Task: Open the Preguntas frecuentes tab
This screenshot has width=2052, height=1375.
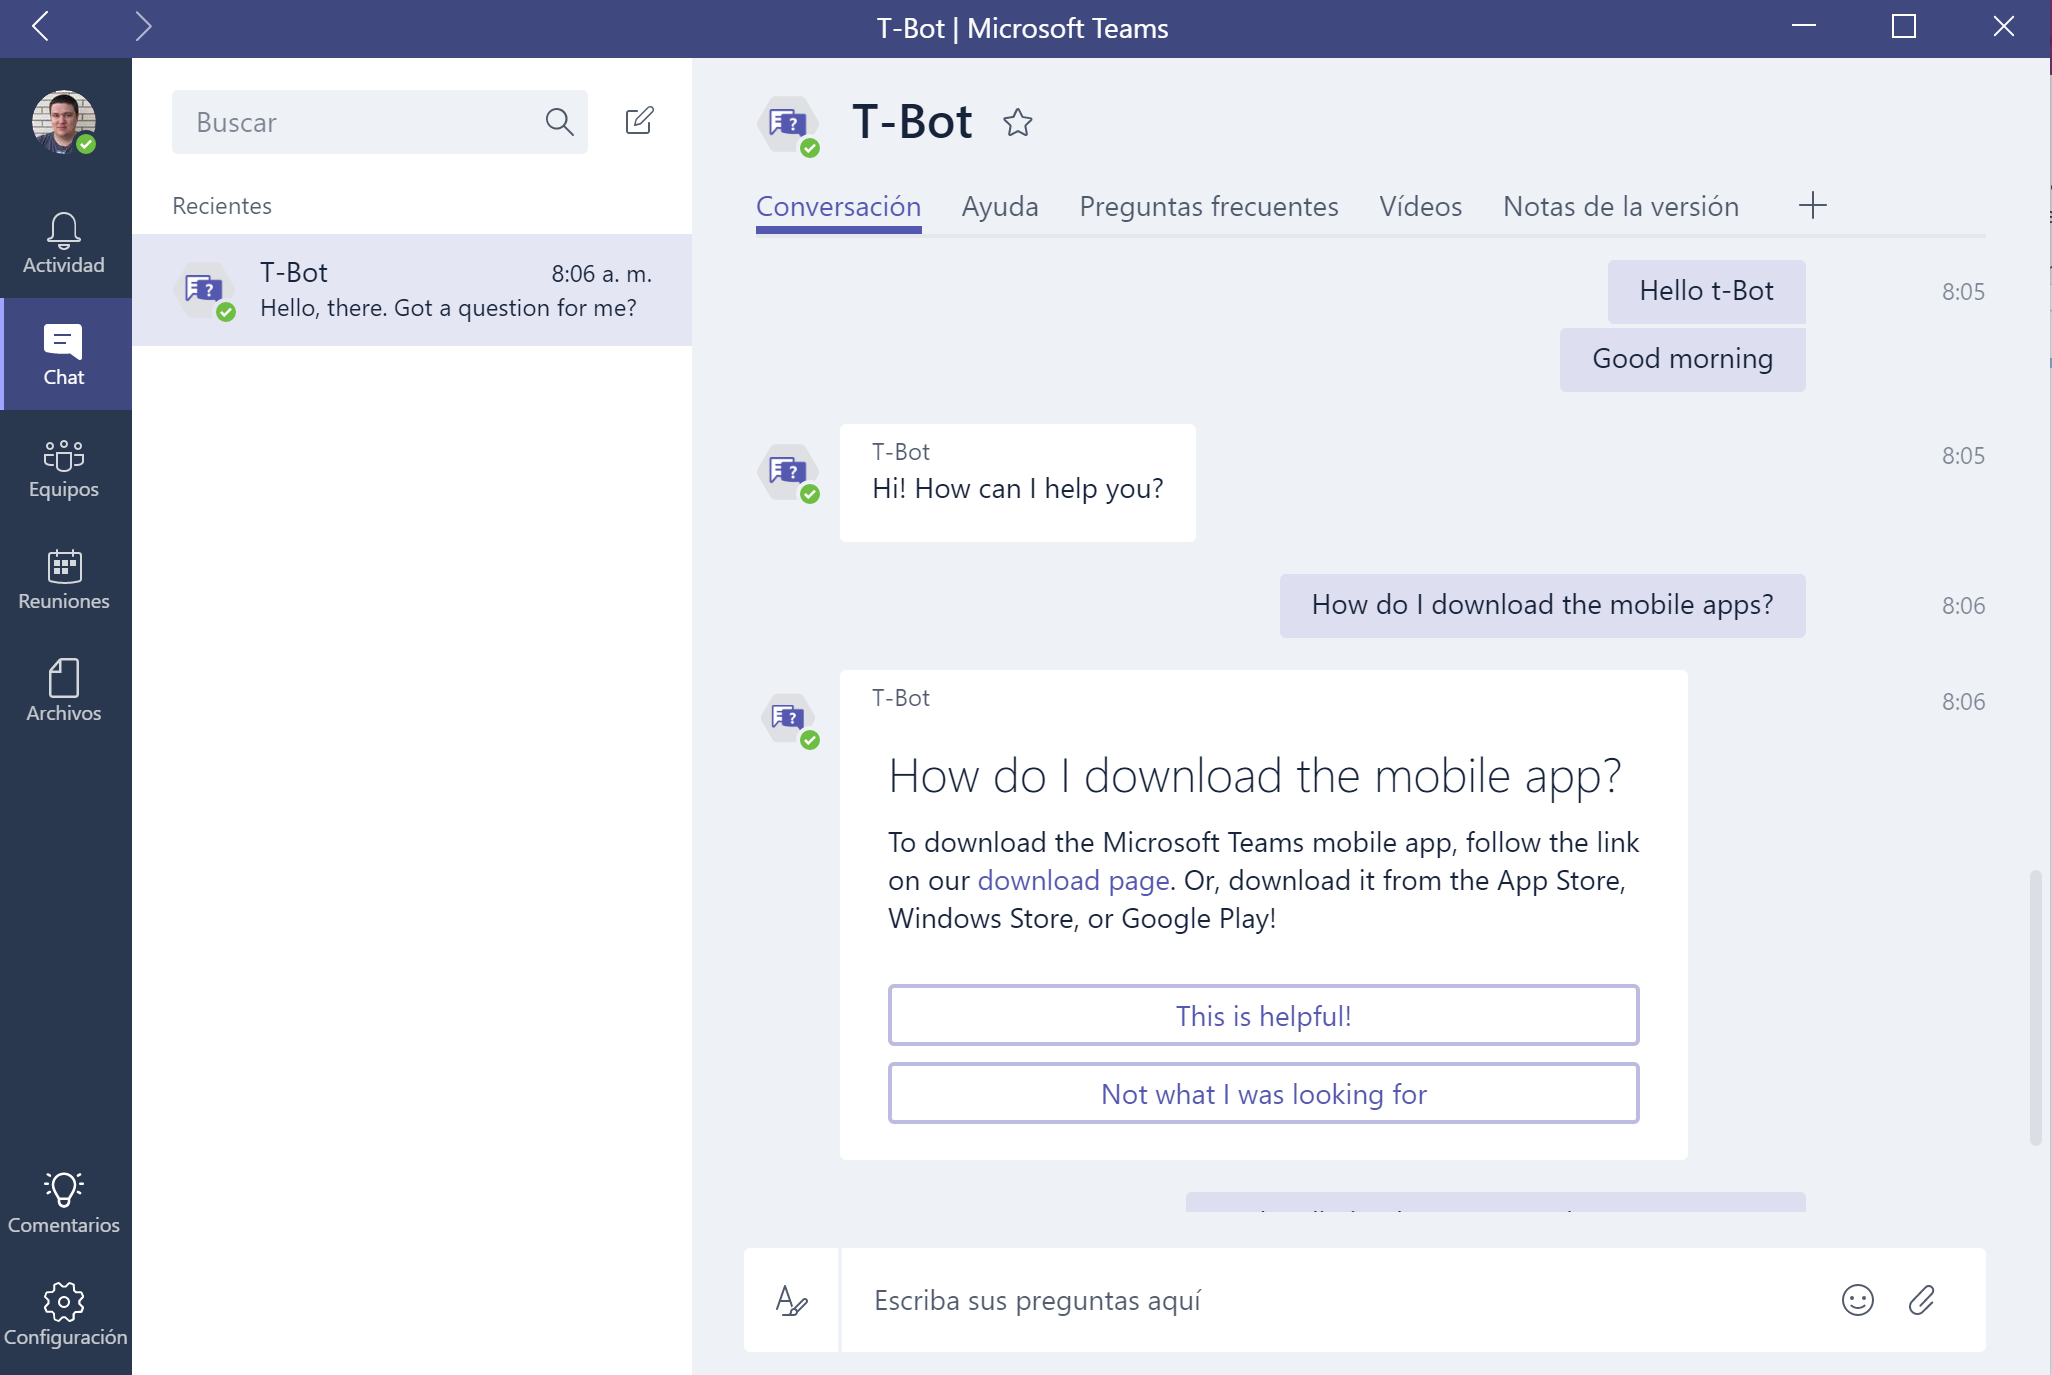Action: (x=1208, y=206)
